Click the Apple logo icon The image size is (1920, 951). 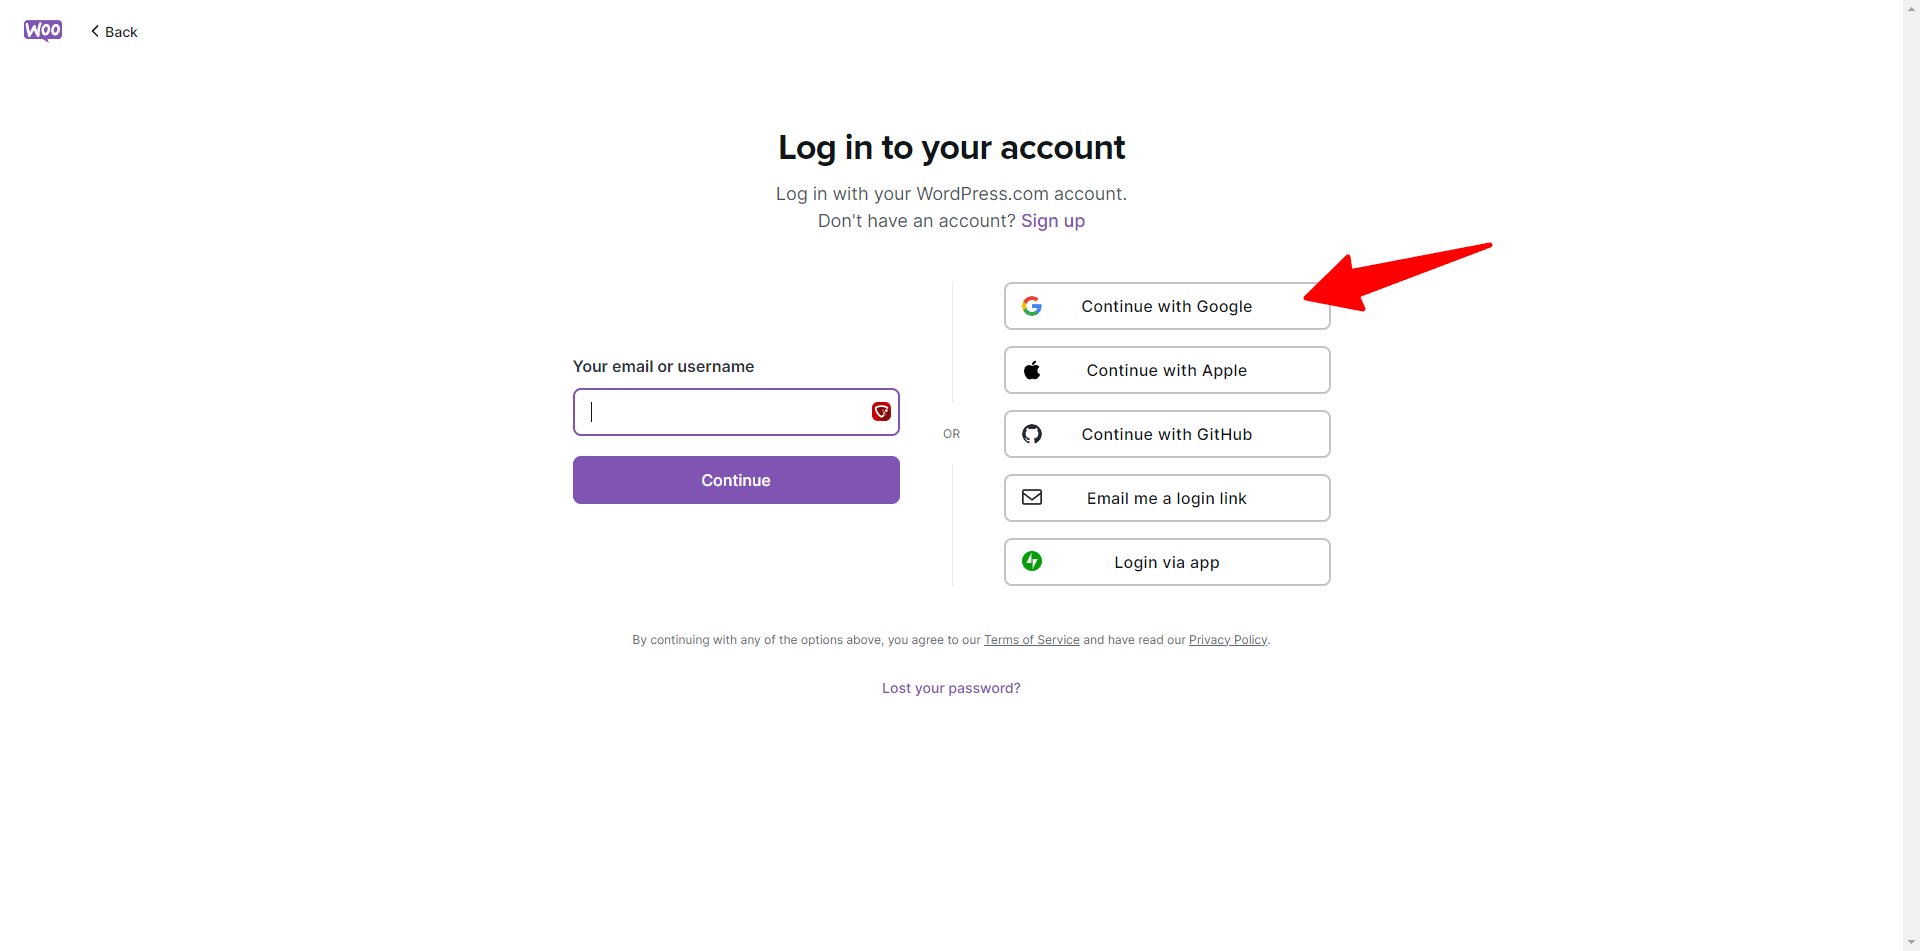point(1032,370)
